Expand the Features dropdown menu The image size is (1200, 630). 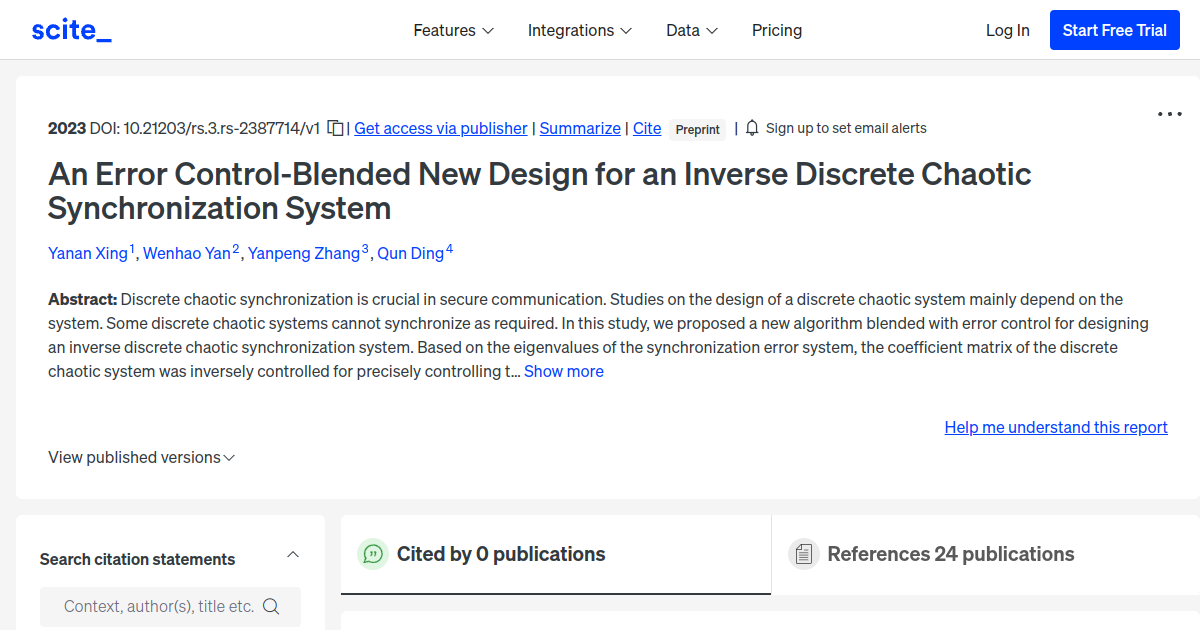click(x=454, y=30)
